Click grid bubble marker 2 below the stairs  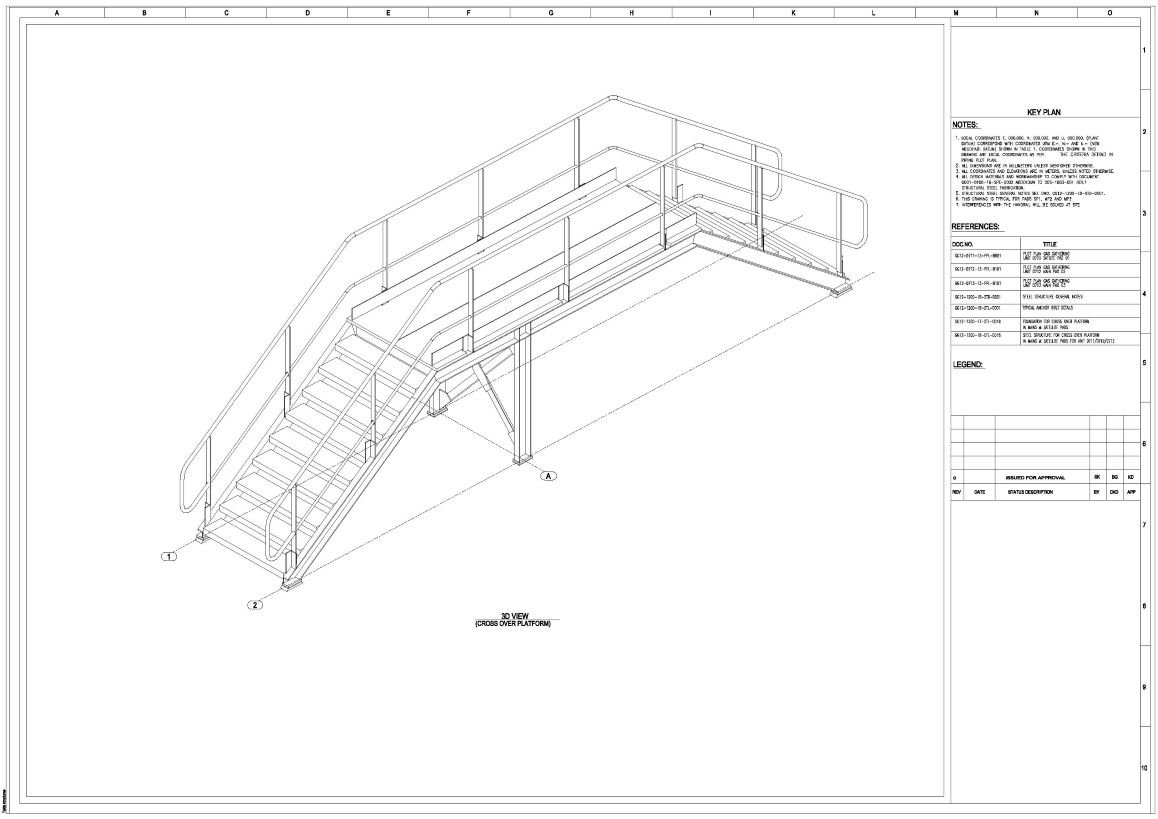[x=256, y=605]
